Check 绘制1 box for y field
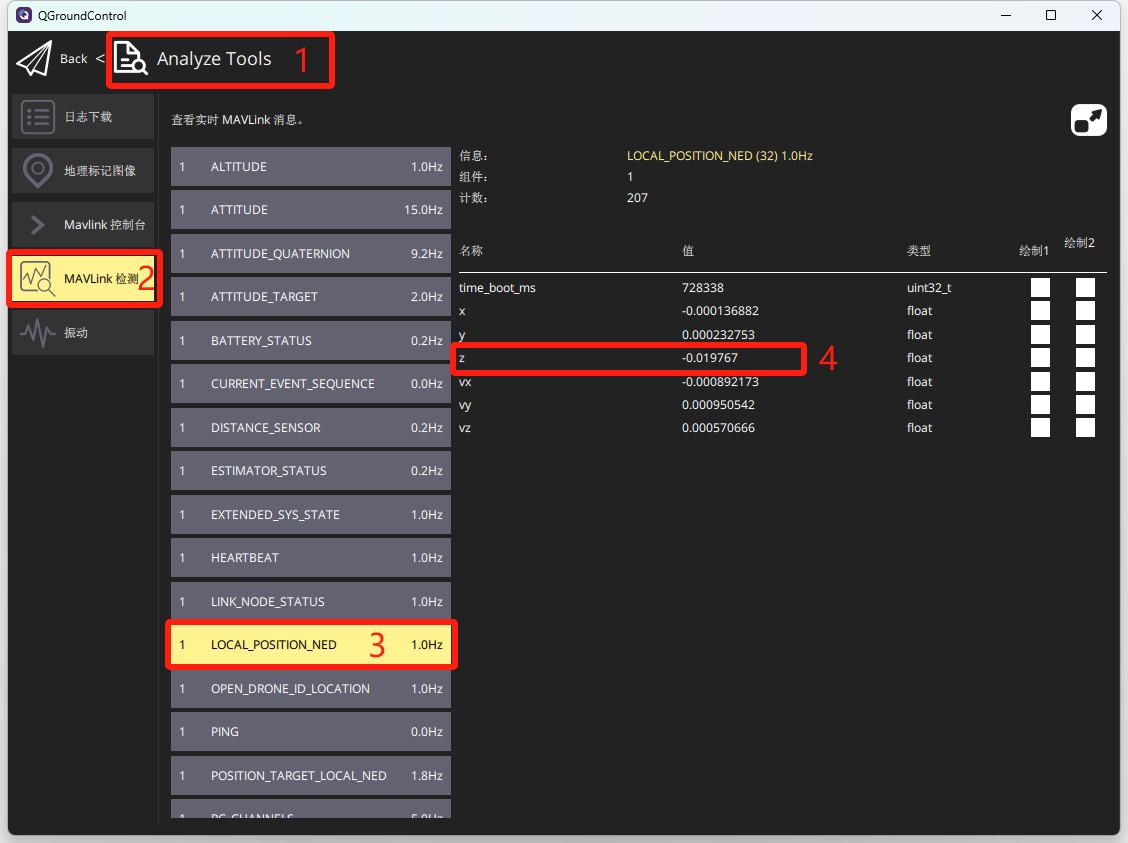 [x=1040, y=334]
